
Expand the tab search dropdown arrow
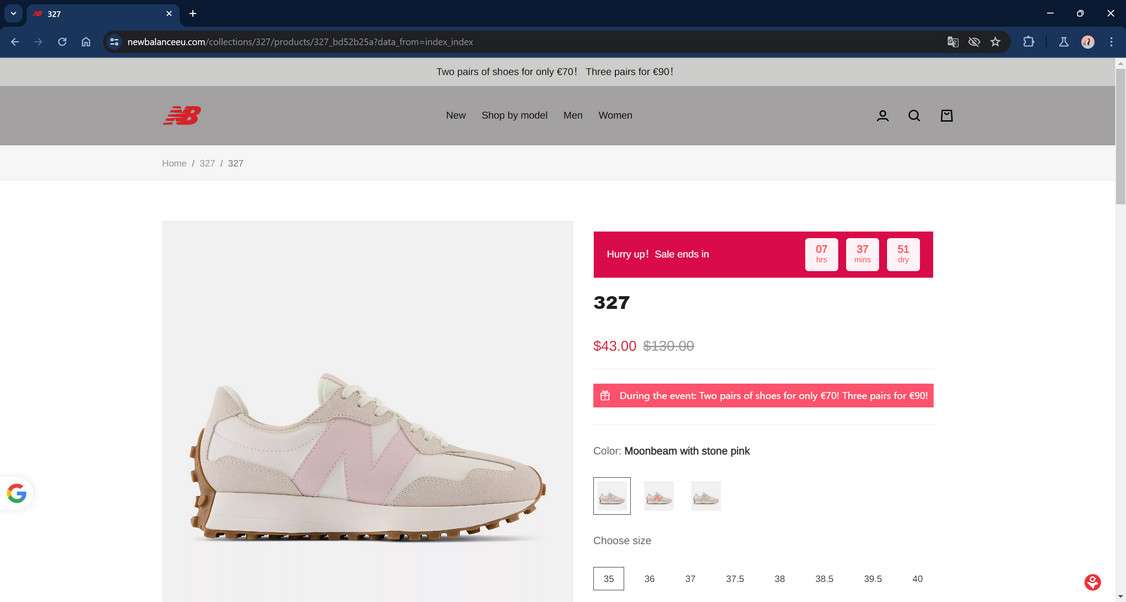pos(14,13)
